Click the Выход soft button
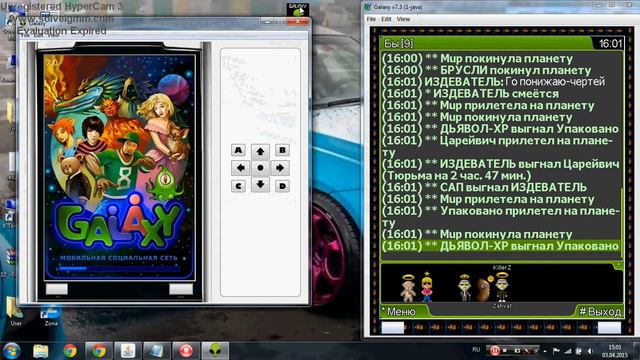This screenshot has width=640, height=360. (x=600, y=311)
